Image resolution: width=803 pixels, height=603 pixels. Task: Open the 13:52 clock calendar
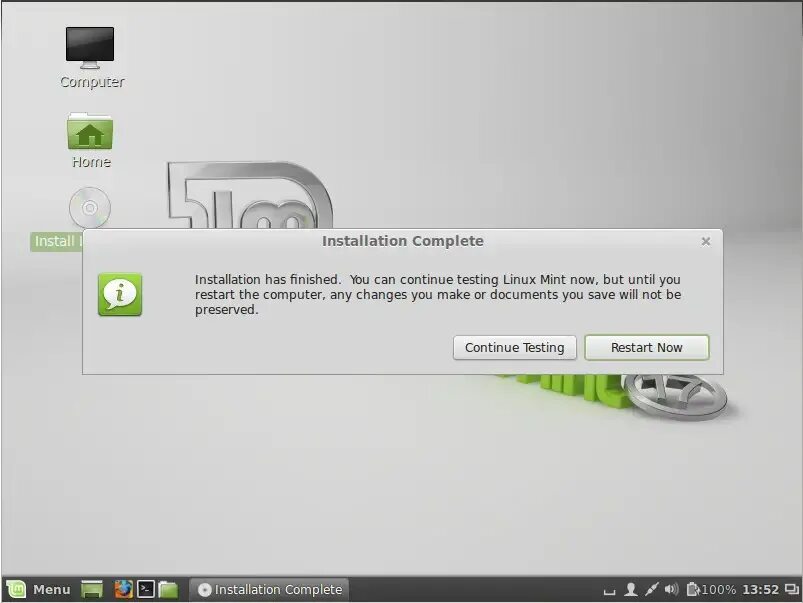click(760, 590)
